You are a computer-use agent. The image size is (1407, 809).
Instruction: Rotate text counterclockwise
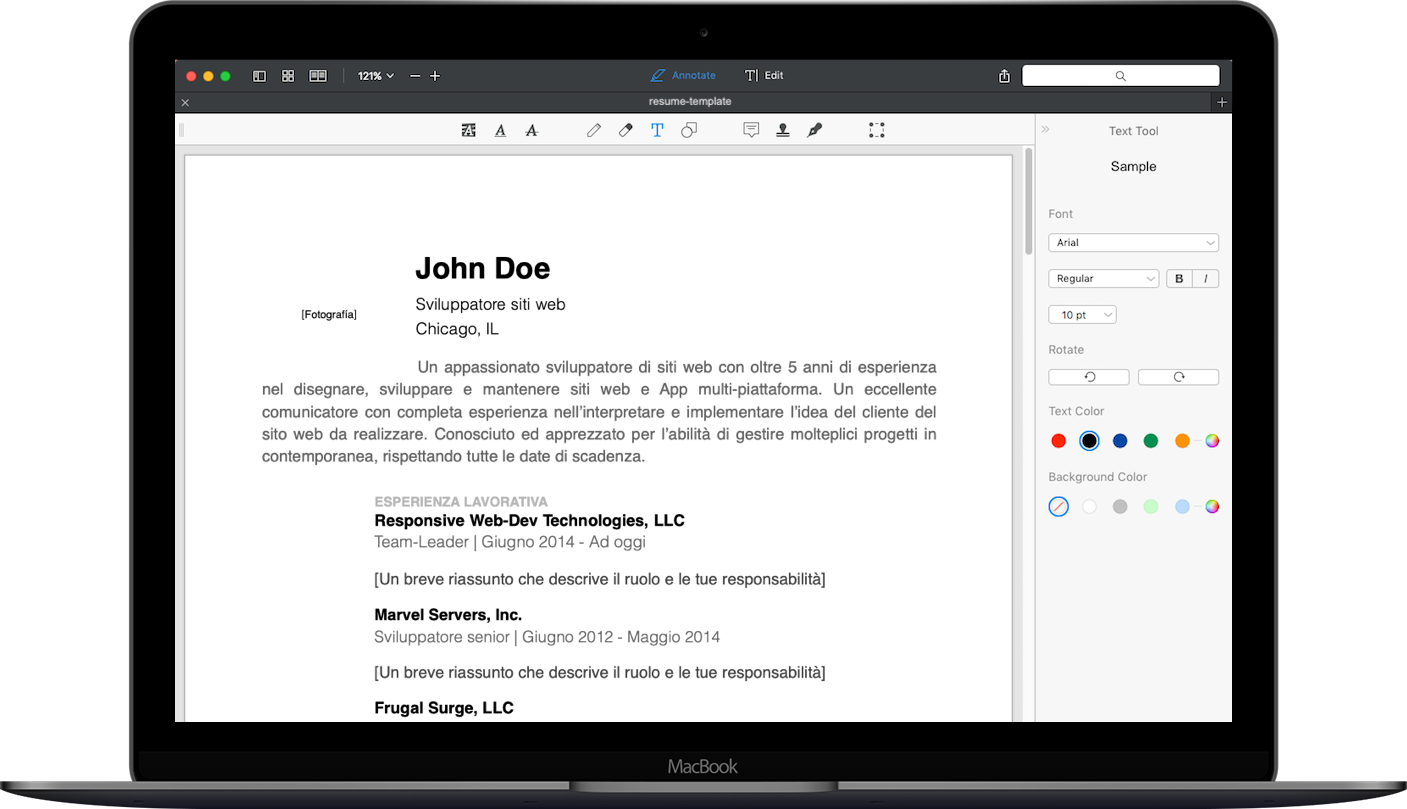click(1089, 377)
